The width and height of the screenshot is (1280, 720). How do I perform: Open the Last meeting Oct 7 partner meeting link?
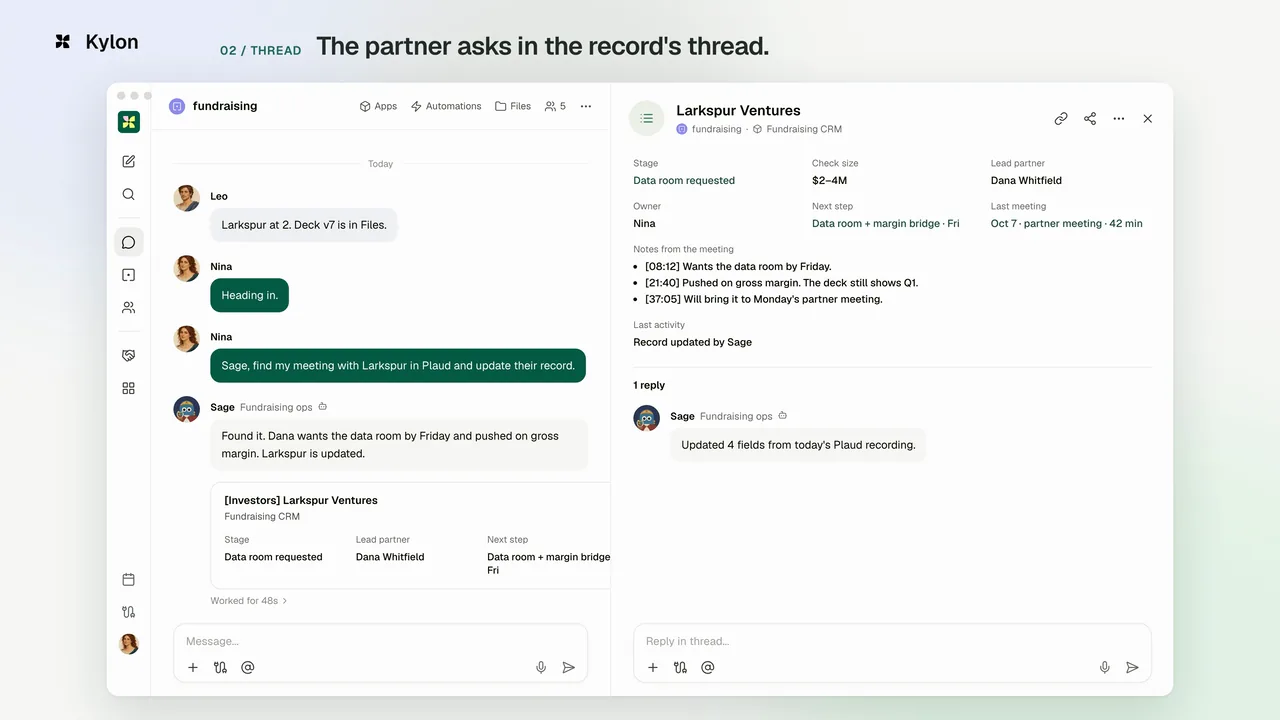(x=1066, y=224)
